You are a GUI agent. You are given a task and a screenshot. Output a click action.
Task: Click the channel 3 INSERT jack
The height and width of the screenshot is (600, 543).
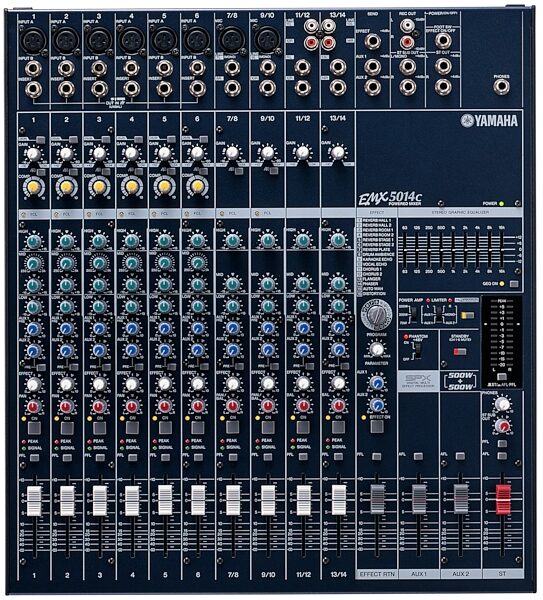click(99, 89)
